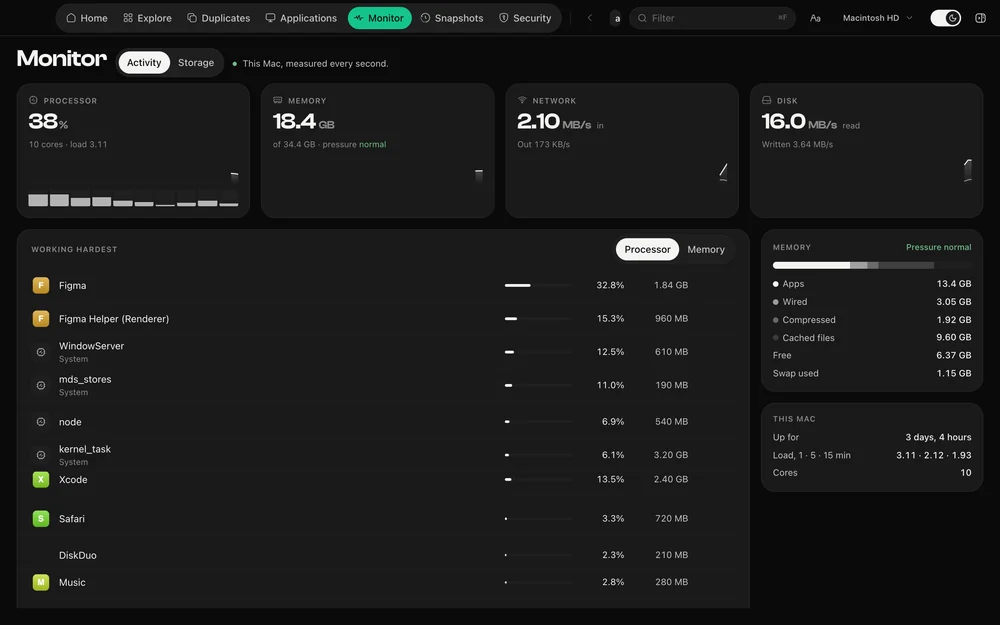This screenshot has height=625, width=1000.
Task: Click the back chevron arrow
Action: tap(590, 18)
